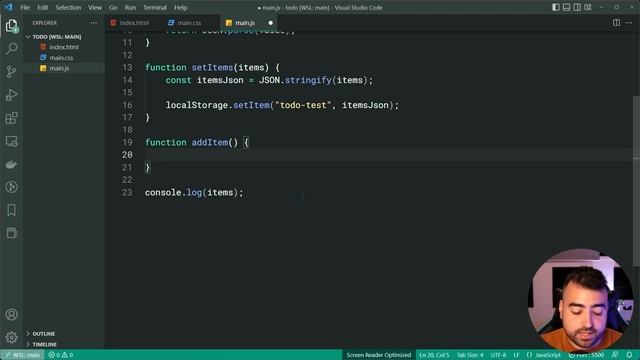Click Ln 20, Col 5 cursor position
Image resolution: width=640 pixels, height=360 pixels.
[x=434, y=355]
